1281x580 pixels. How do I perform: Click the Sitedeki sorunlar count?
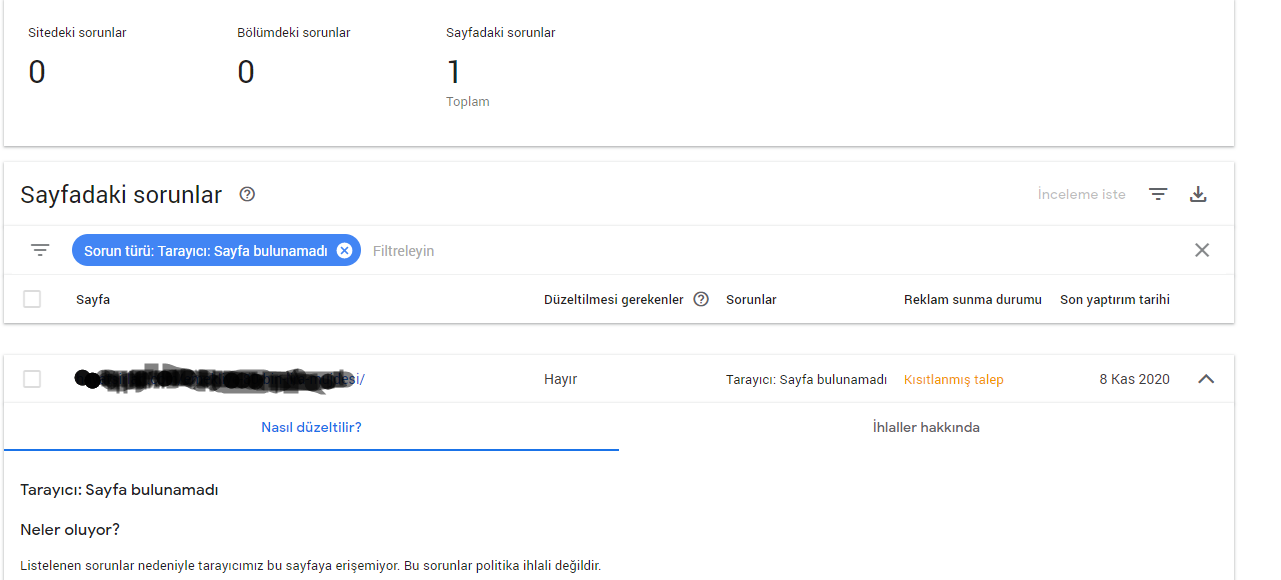click(37, 72)
